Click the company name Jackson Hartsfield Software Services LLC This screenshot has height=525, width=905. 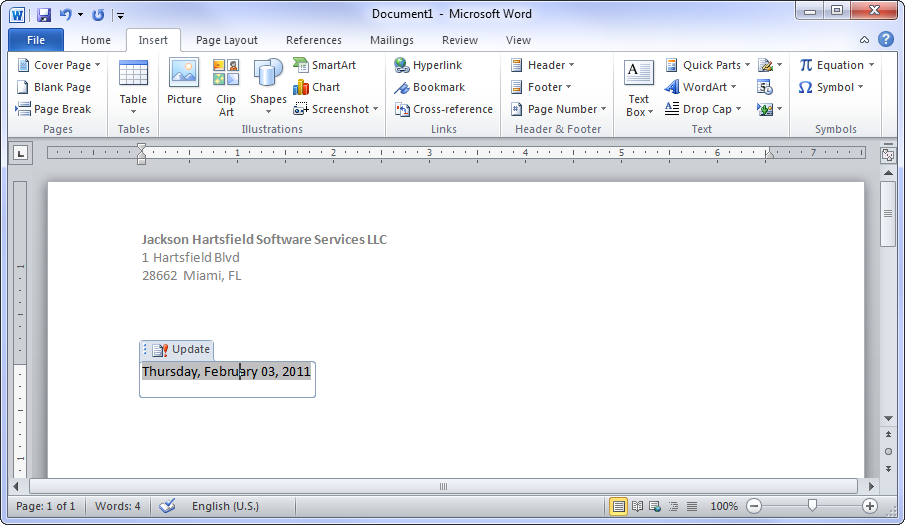264,239
